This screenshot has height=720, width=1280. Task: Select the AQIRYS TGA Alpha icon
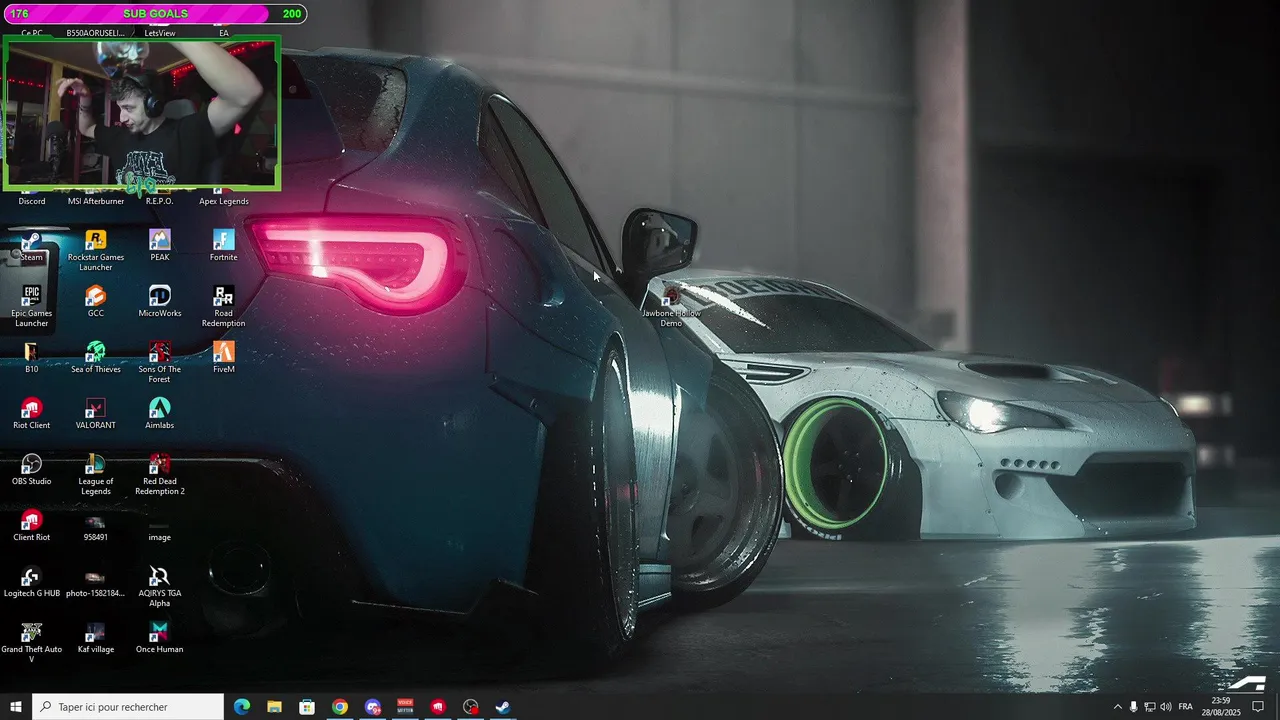point(160,587)
